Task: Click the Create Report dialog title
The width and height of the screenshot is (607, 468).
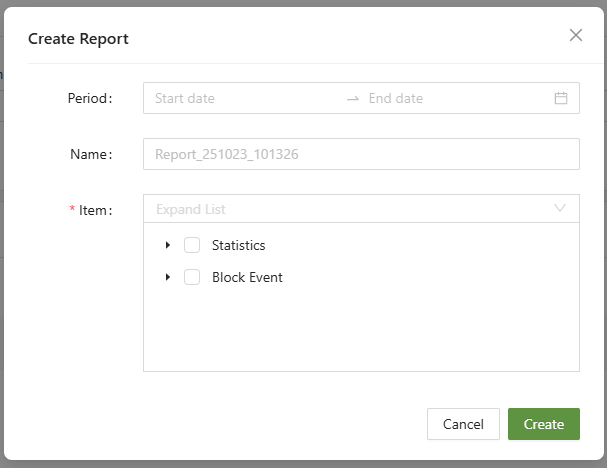Action: coord(78,38)
